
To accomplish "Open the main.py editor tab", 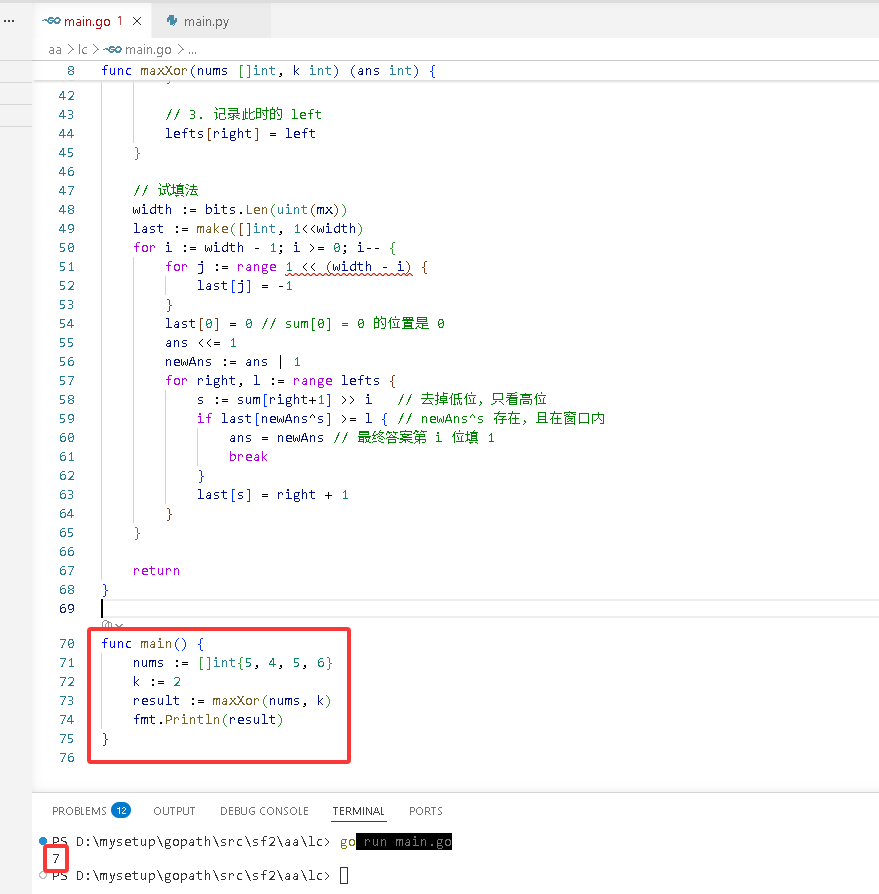I will (x=206, y=22).
